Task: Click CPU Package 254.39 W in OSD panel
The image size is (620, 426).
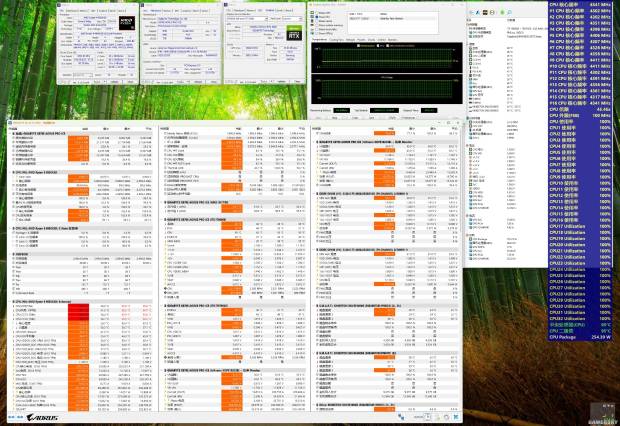Action: pyautogui.click(x=580, y=337)
